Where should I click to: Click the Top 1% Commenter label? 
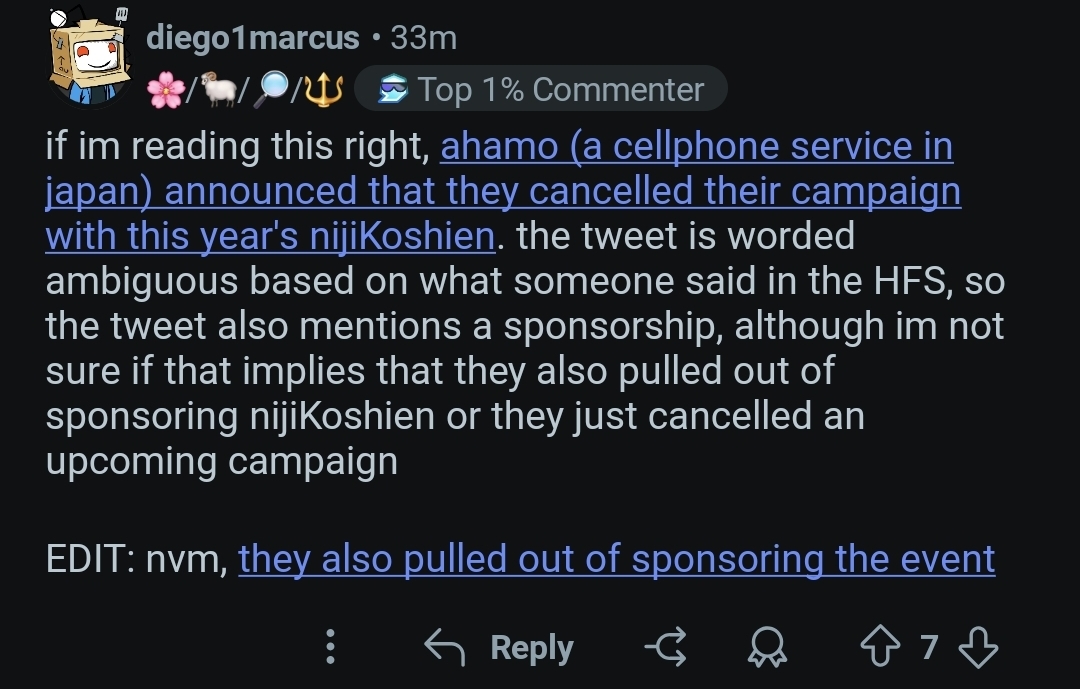click(x=561, y=90)
